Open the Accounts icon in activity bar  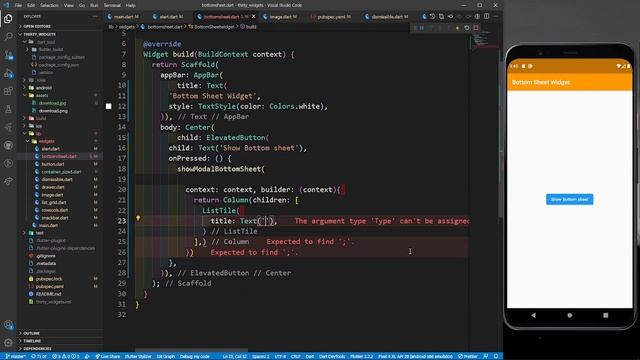point(8,325)
